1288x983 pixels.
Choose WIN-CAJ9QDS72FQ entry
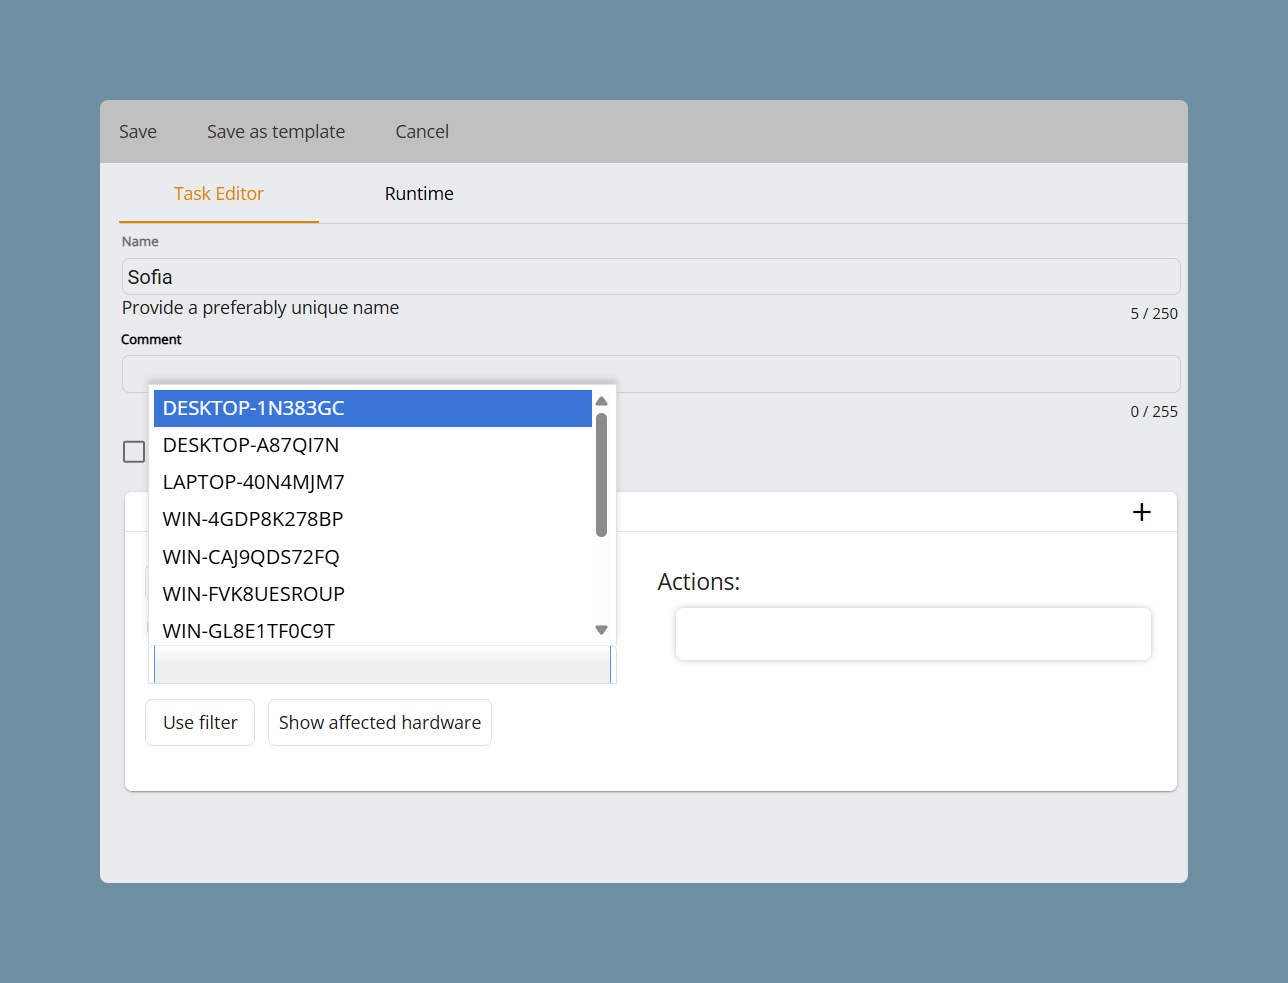pos(373,557)
